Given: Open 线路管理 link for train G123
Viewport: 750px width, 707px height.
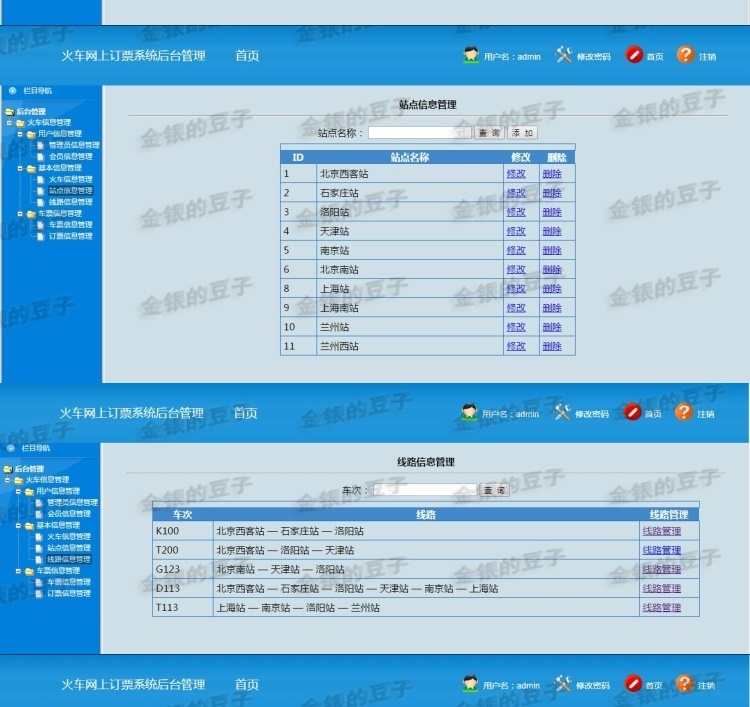Looking at the screenshot, I should 662,569.
